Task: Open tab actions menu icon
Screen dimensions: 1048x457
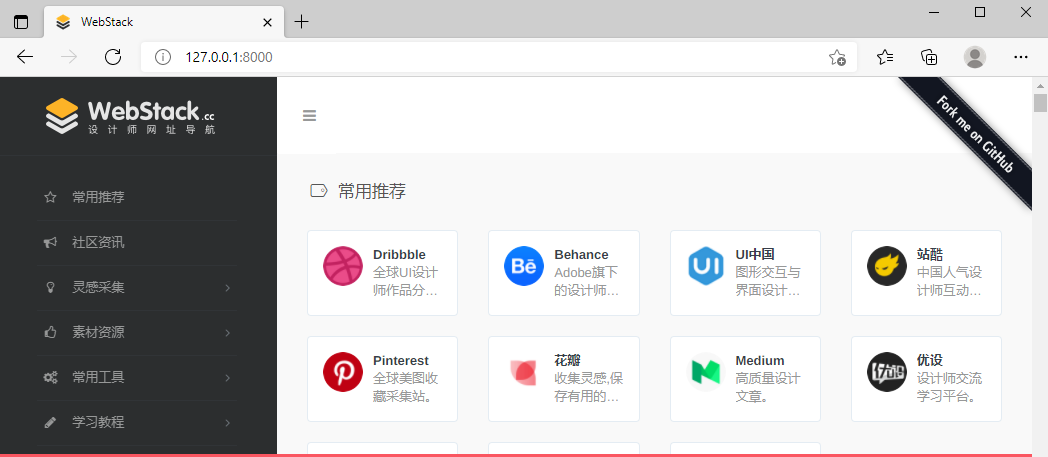Action: tap(21, 21)
